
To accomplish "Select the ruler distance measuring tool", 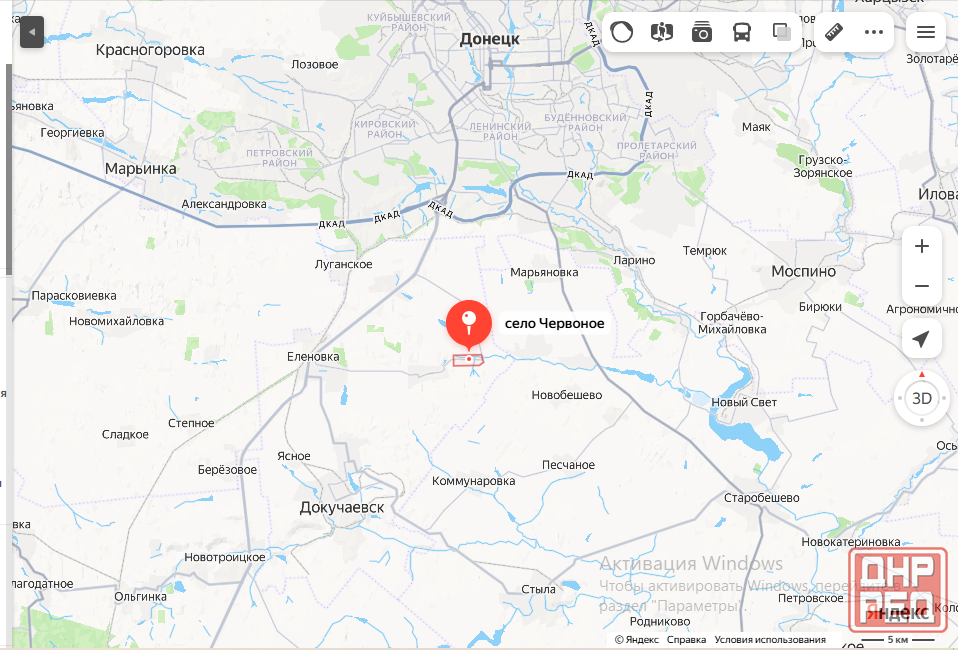I will pyautogui.click(x=834, y=32).
